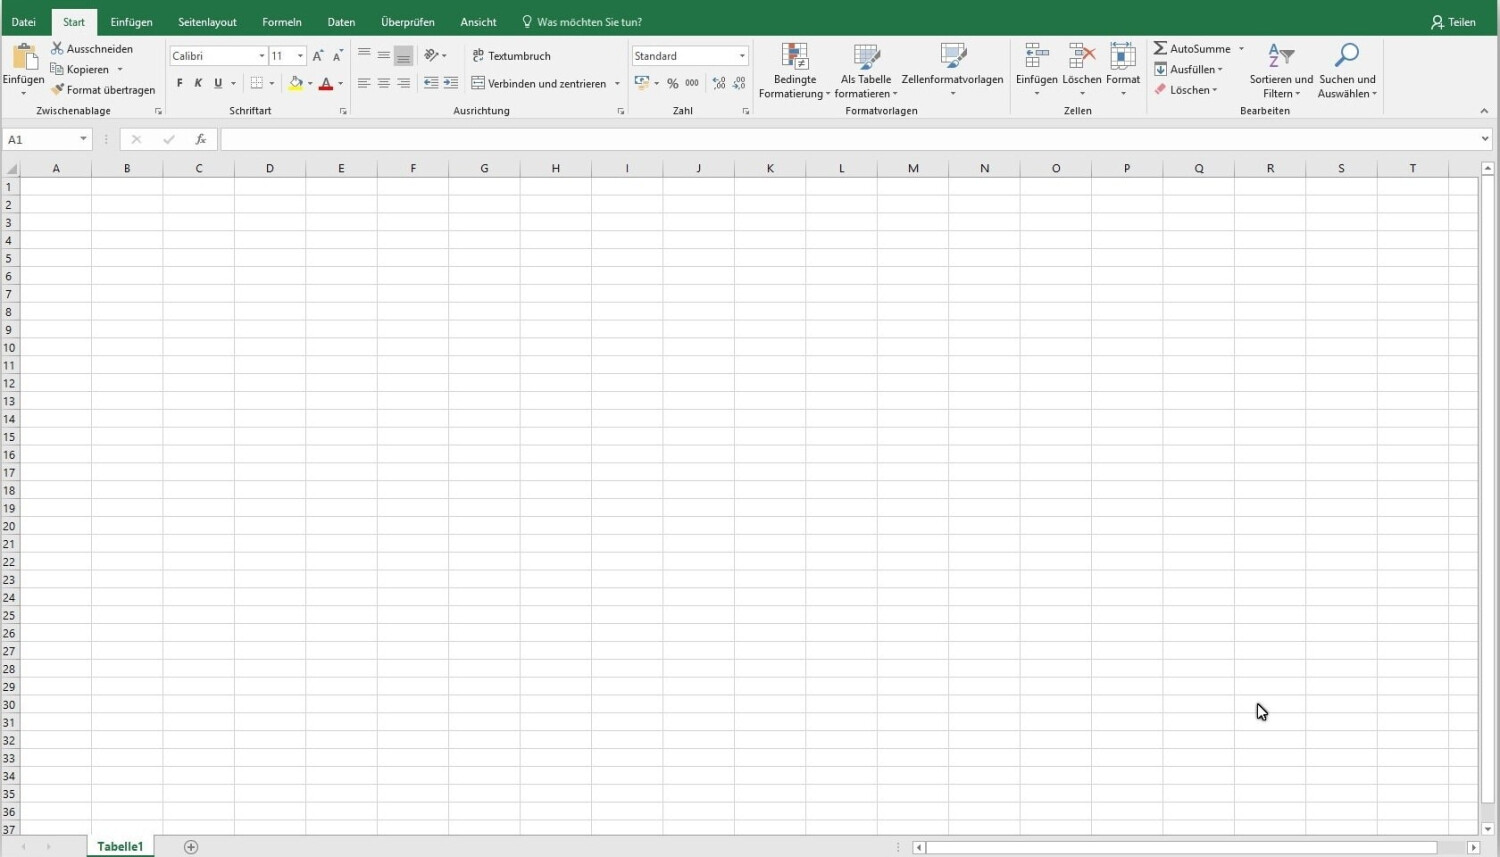
Task: Click the AutoSumme sigma icon
Action: point(1160,48)
